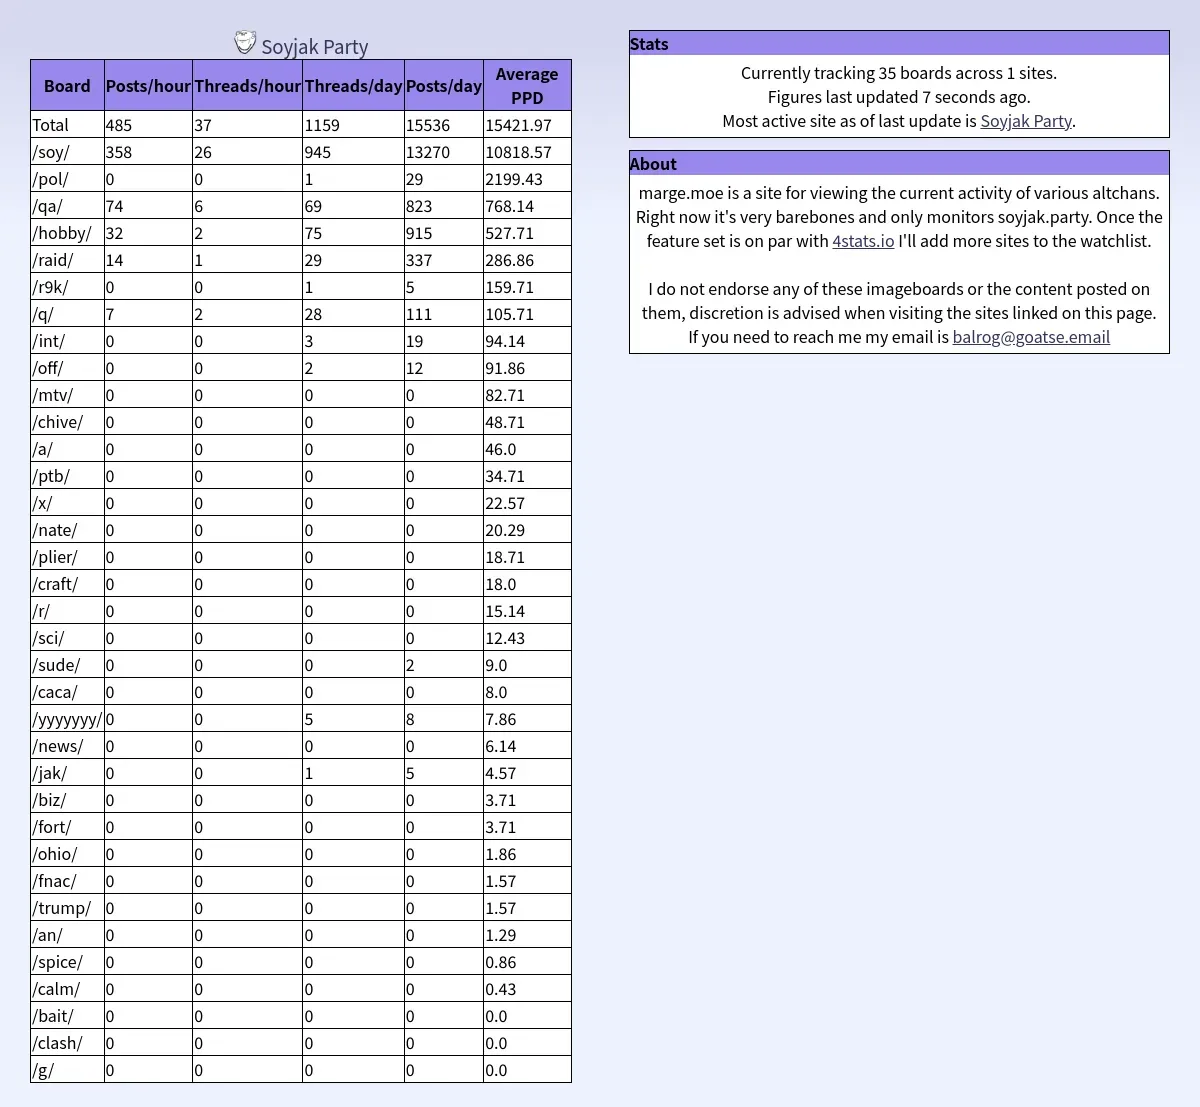Select the /raid/ board cell
1200x1107 pixels.
pyautogui.click(x=67, y=260)
